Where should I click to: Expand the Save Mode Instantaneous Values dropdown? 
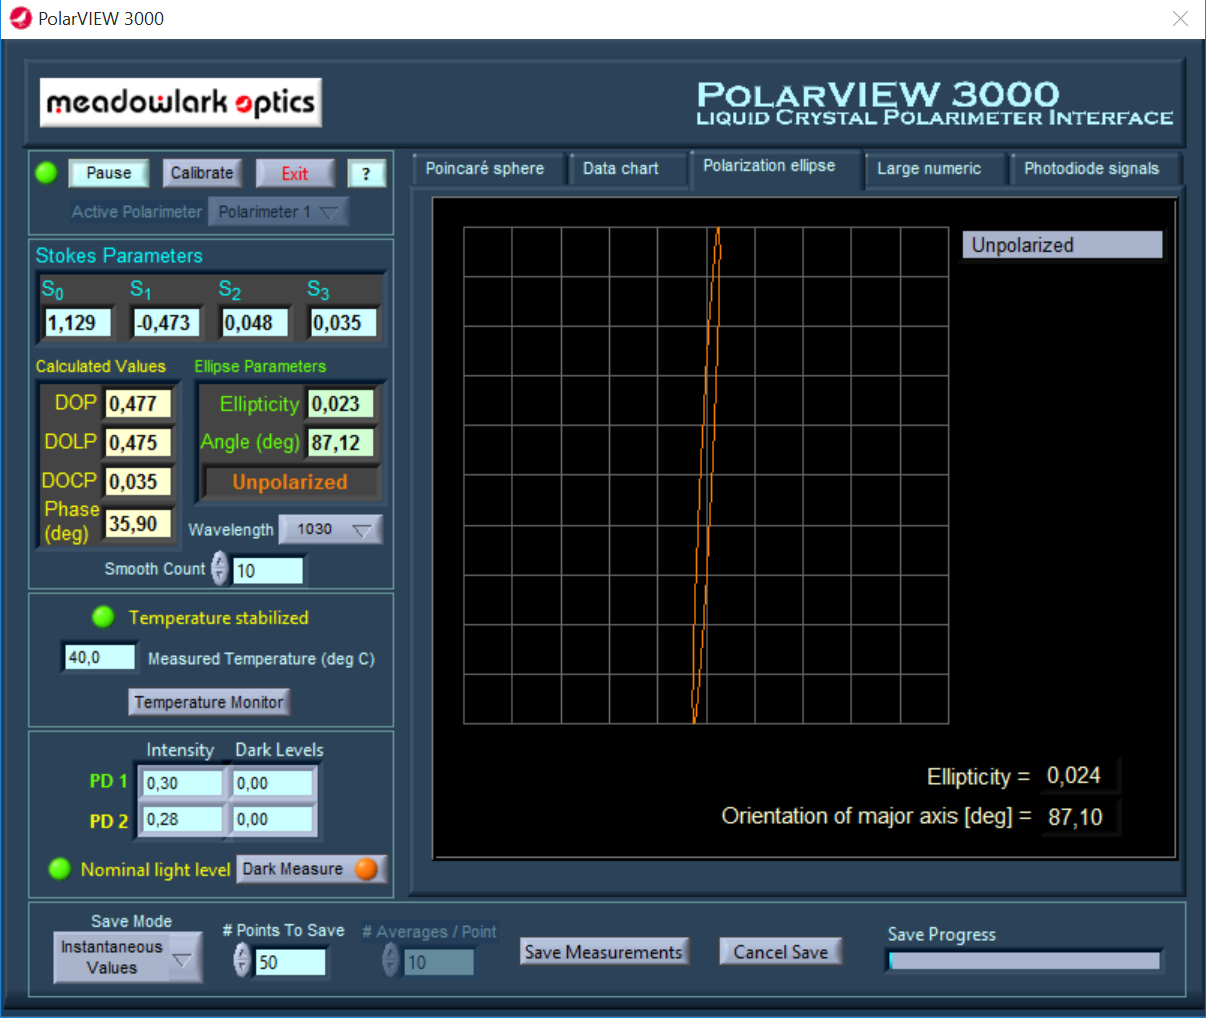point(127,957)
